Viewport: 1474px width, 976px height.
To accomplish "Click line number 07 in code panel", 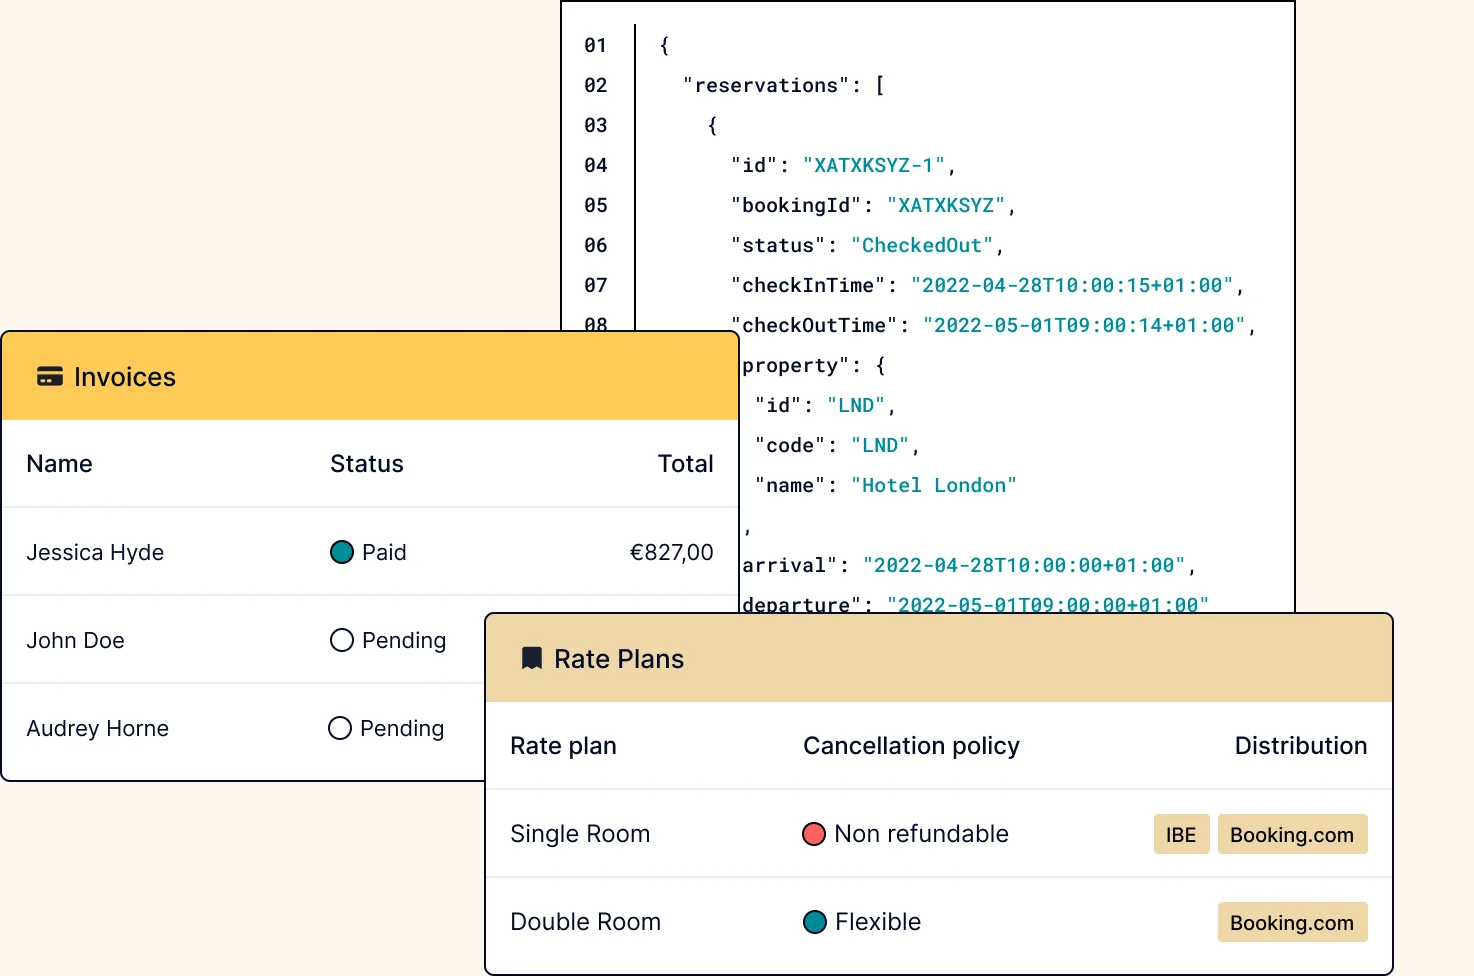I will [x=596, y=285].
